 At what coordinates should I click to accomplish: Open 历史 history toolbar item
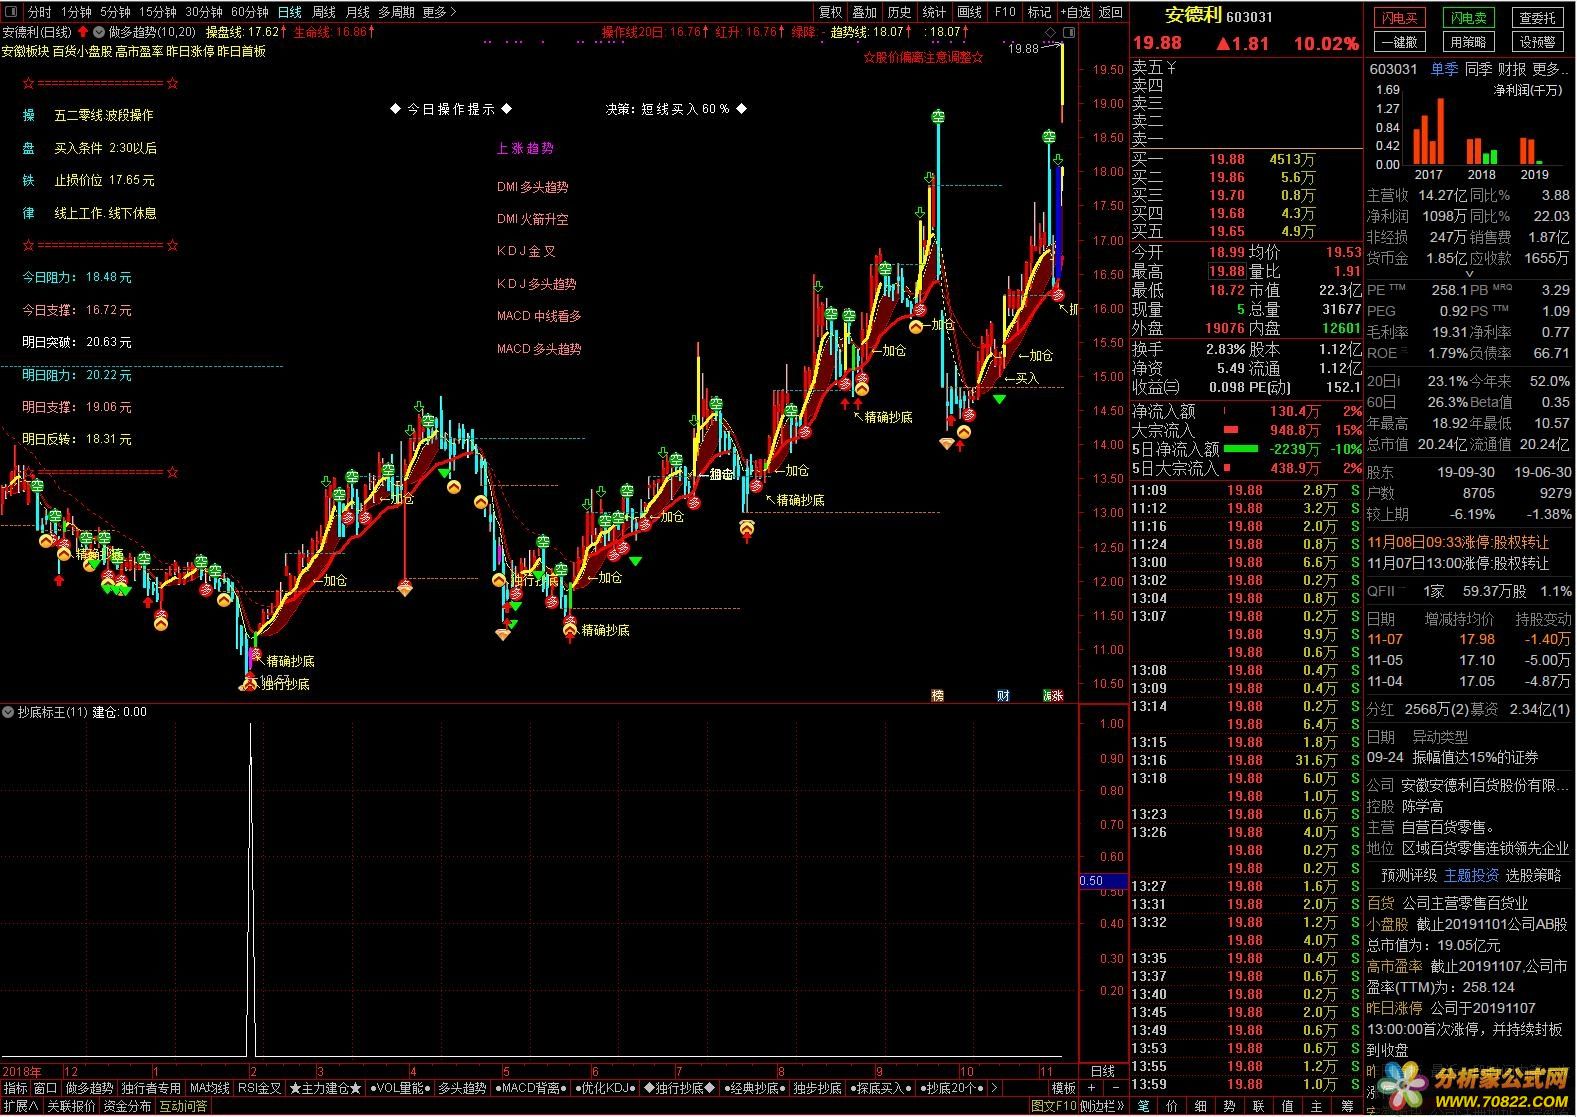[899, 12]
